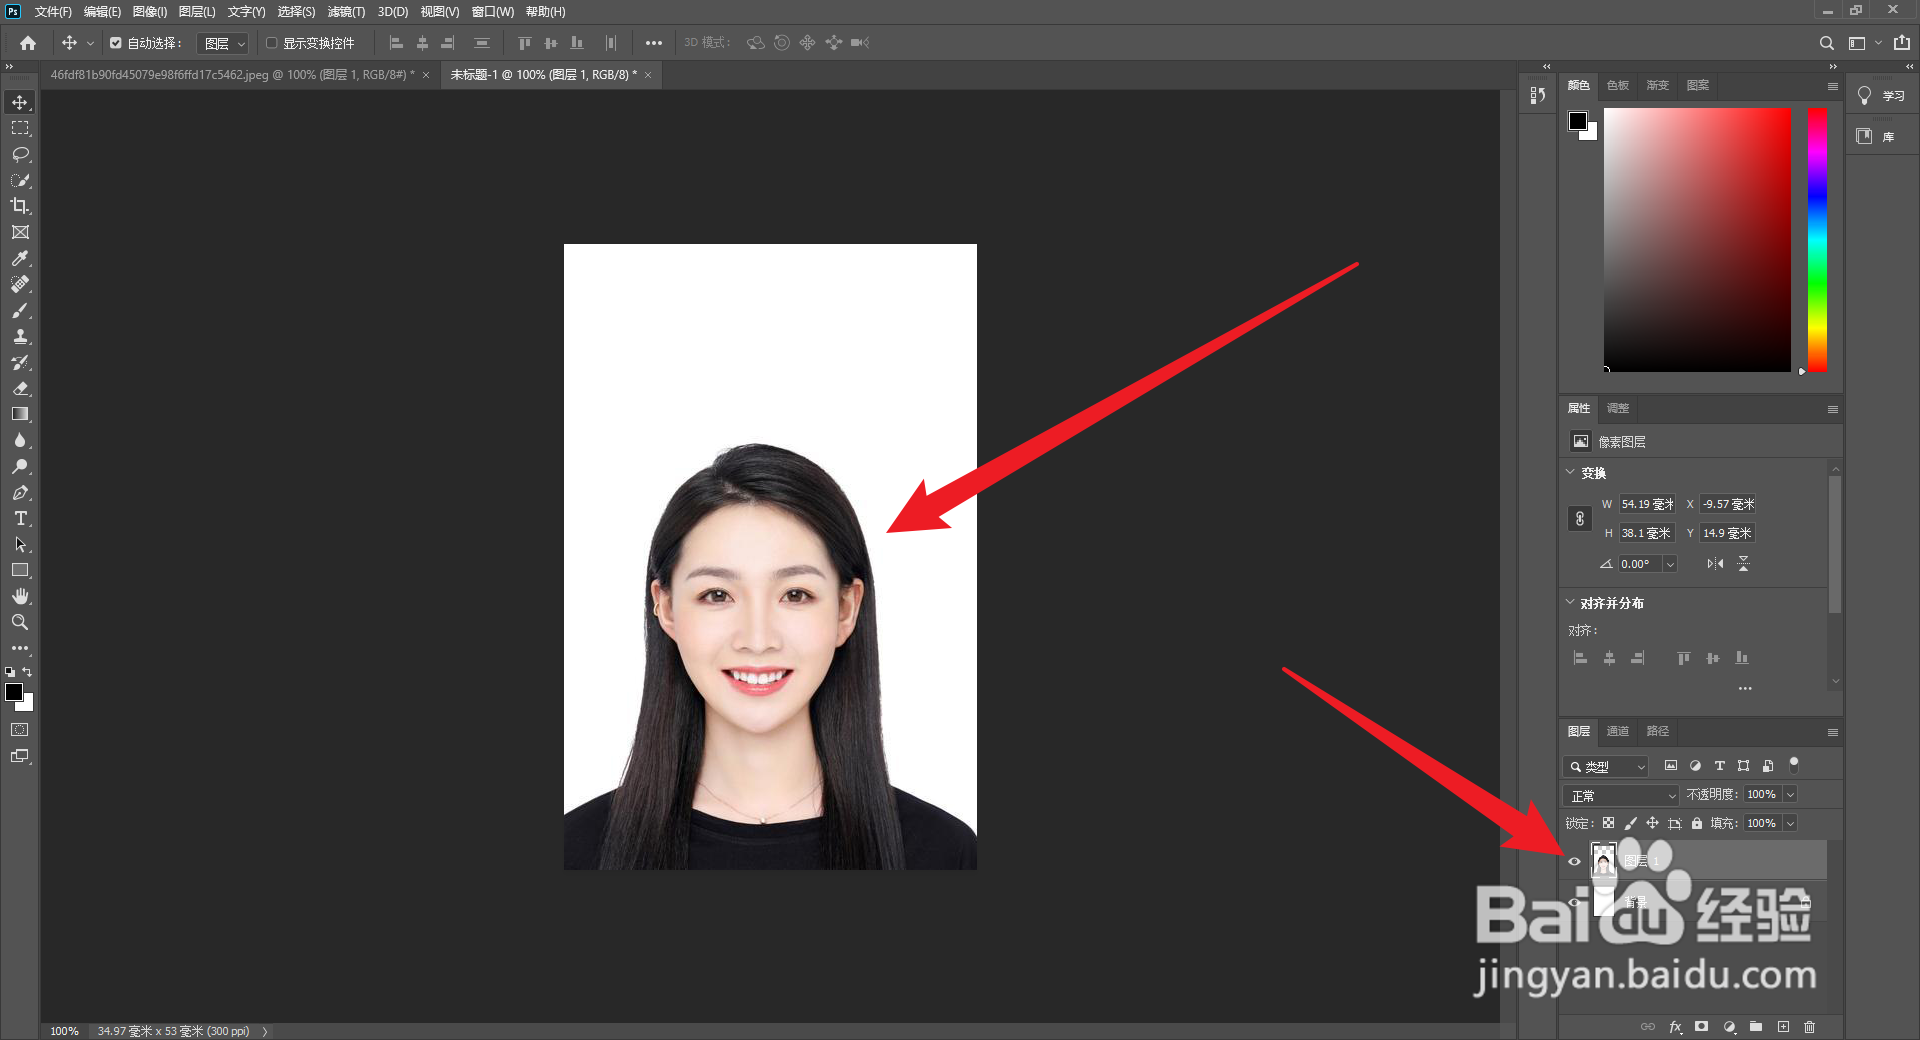Open the blend mode dropdown showing 正常
This screenshot has width=1920, height=1040.
point(1619,794)
